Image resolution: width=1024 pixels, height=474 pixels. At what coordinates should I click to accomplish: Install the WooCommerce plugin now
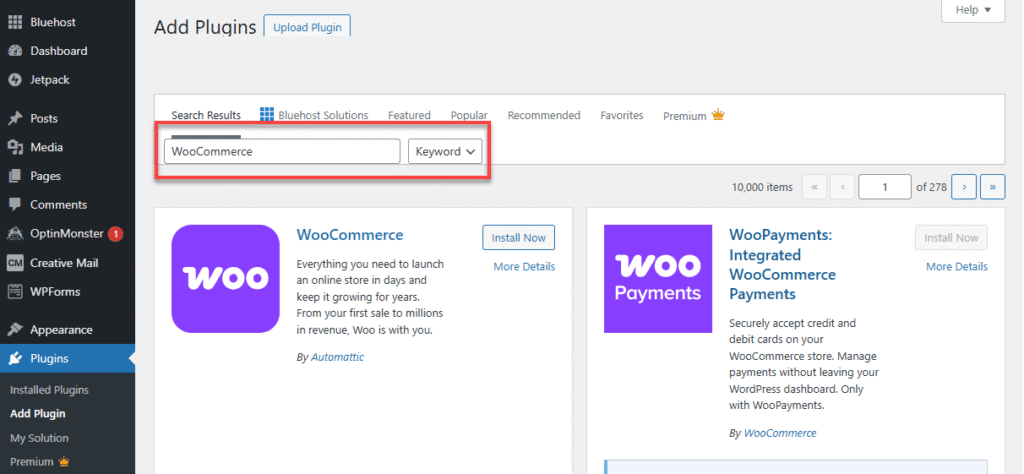(x=518, y=238)
